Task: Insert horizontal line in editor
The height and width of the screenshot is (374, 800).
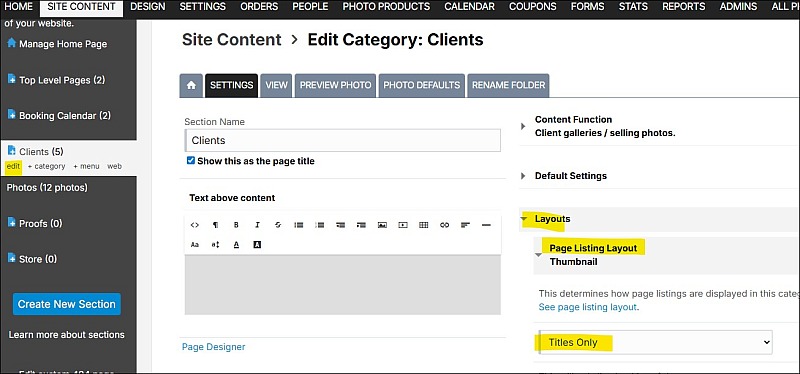Action: click(x=486, y=225)
